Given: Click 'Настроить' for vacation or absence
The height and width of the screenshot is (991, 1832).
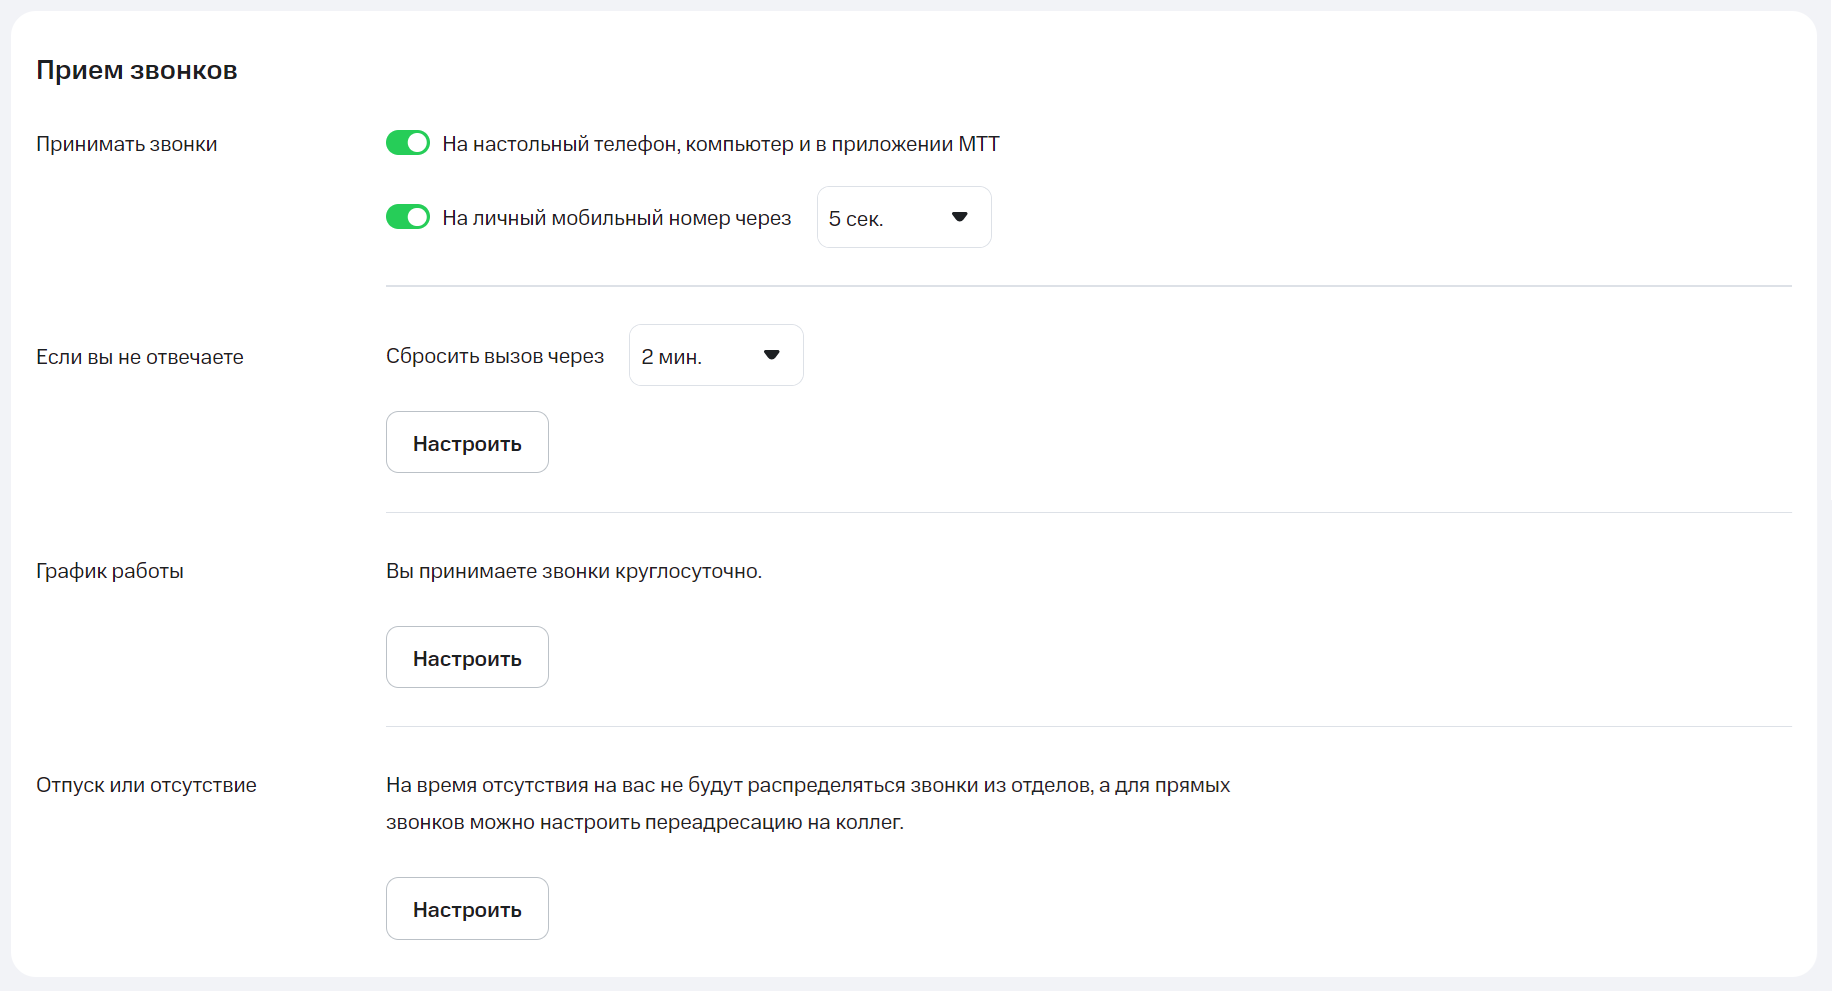Looking at the screenshot, I should [467, 908].
